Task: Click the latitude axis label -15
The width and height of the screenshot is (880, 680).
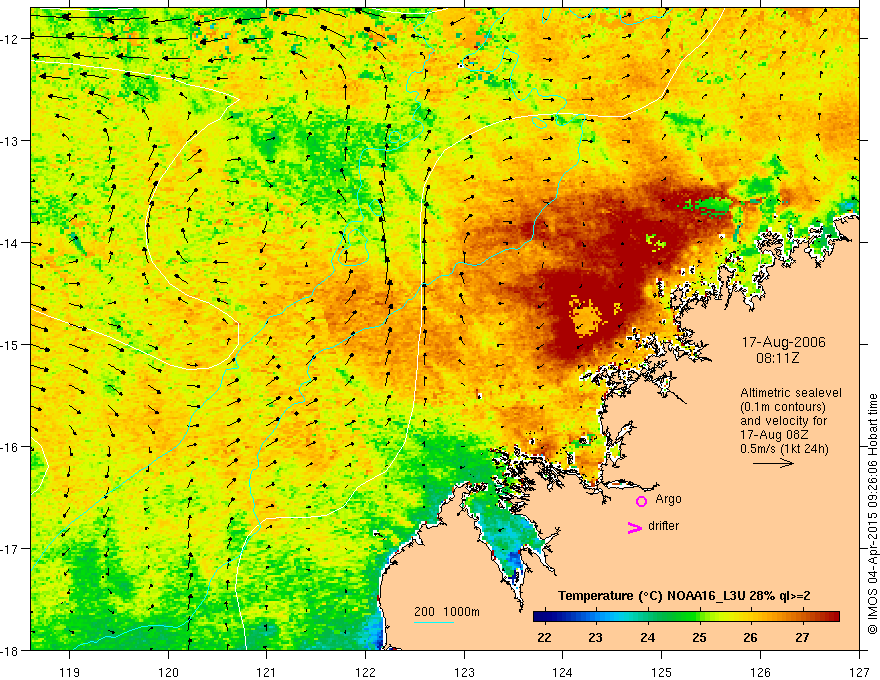Action: coord(10,344)
